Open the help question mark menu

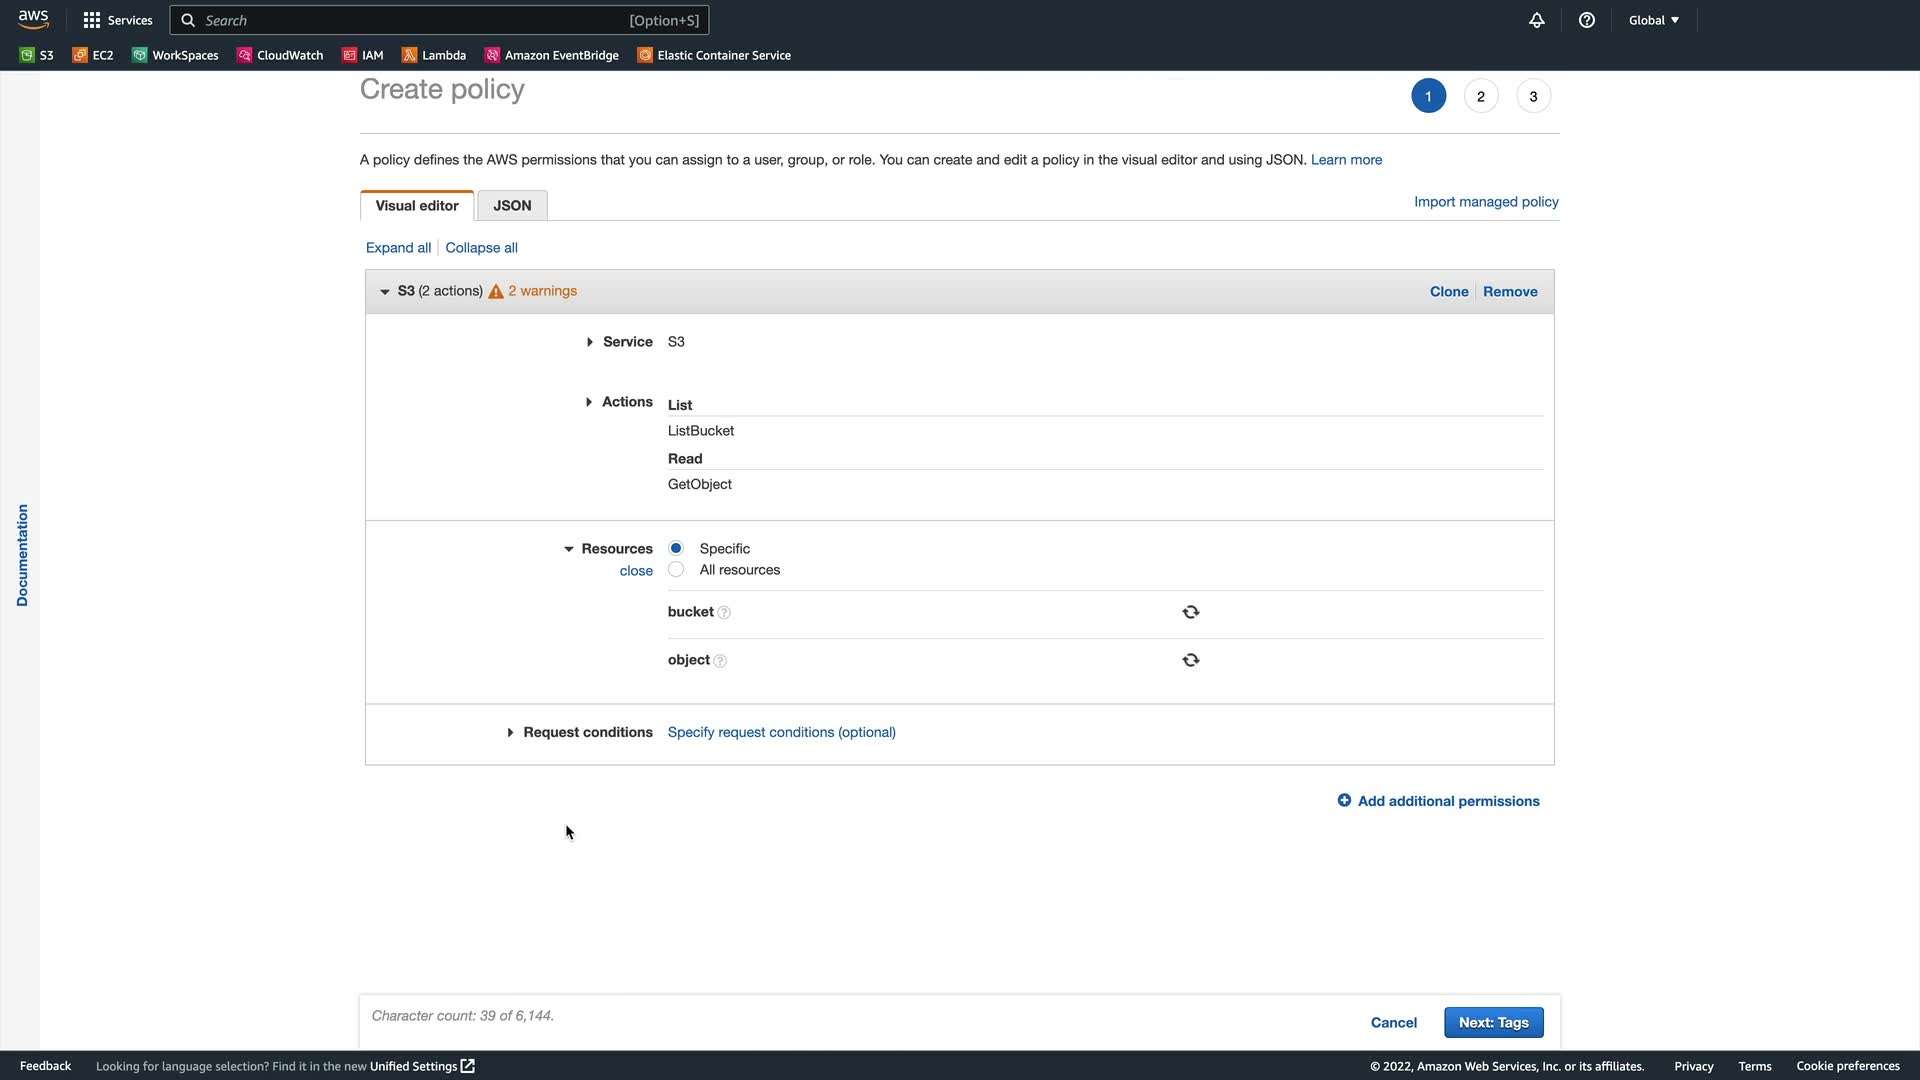click(x=1587, y=20)
